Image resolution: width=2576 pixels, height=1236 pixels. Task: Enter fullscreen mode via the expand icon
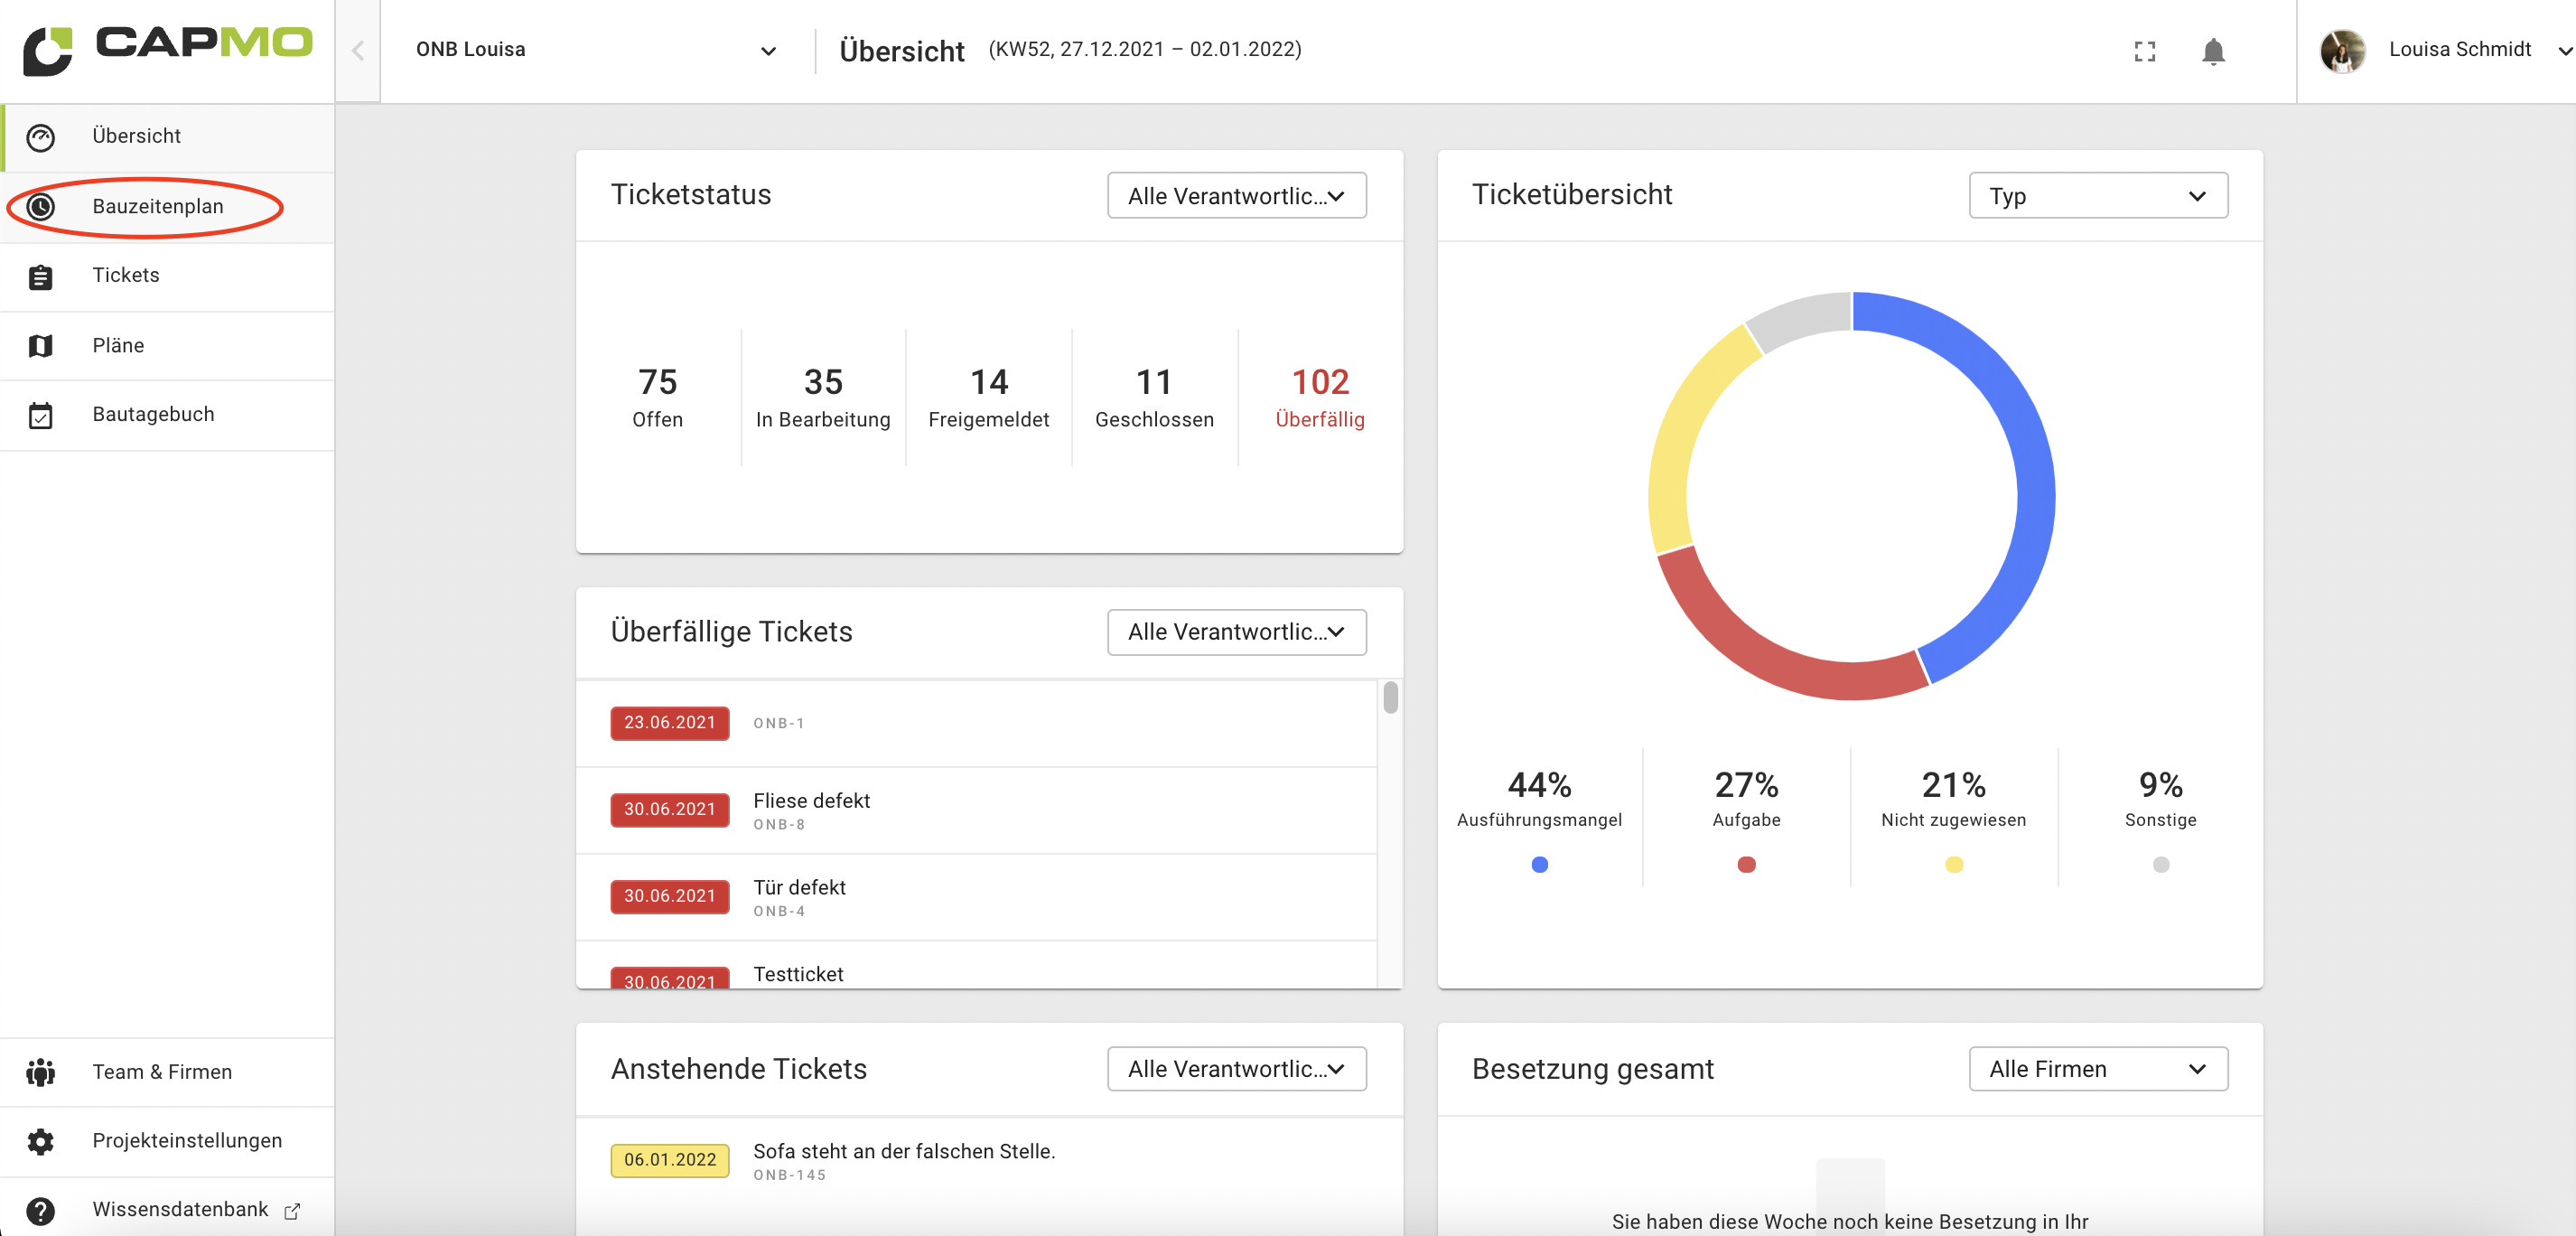(2144, 51)
